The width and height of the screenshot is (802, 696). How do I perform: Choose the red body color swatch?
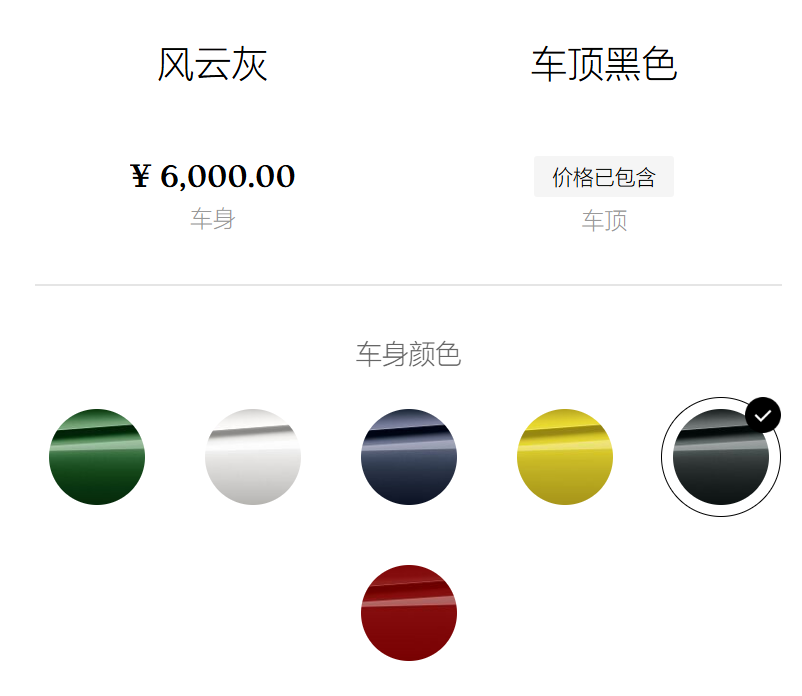(409, 613)
